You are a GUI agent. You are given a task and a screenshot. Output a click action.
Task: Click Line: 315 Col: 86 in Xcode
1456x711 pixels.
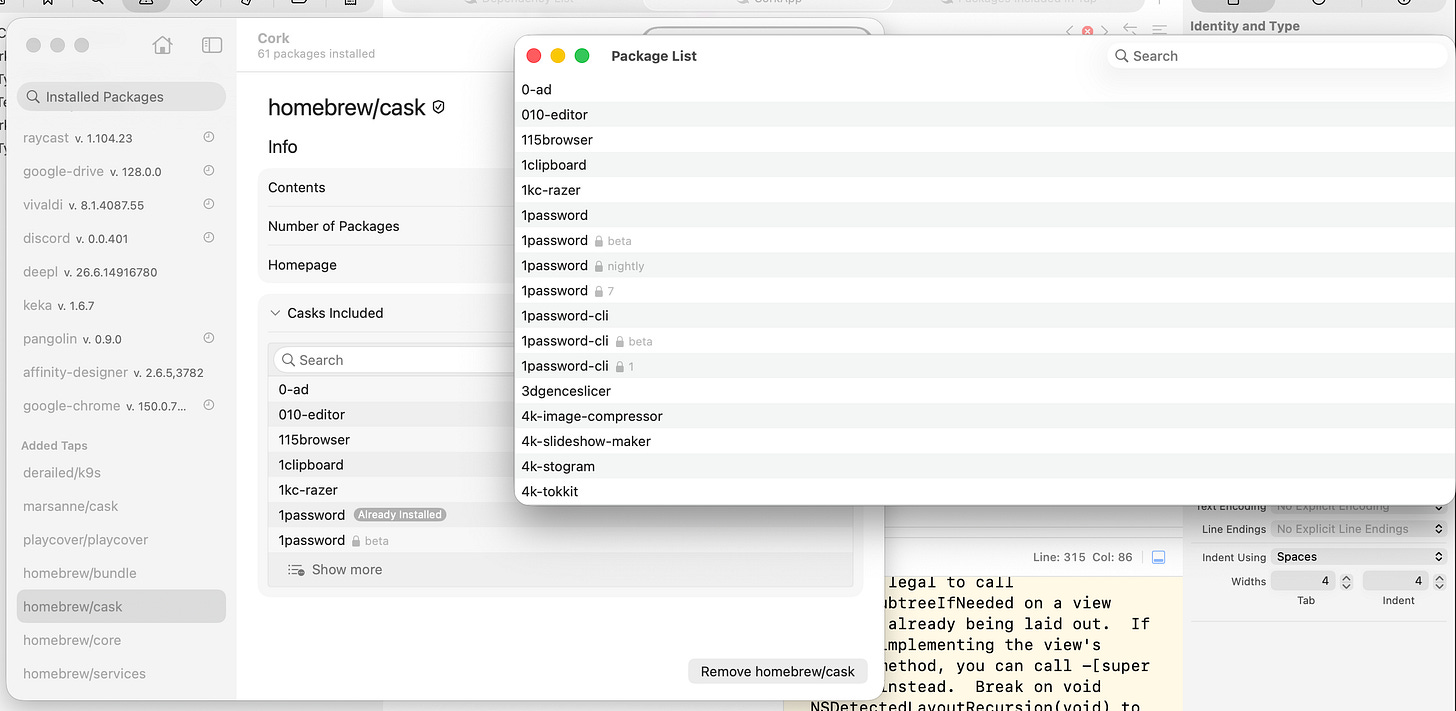pyautogui.click(x=1083, y=557)
